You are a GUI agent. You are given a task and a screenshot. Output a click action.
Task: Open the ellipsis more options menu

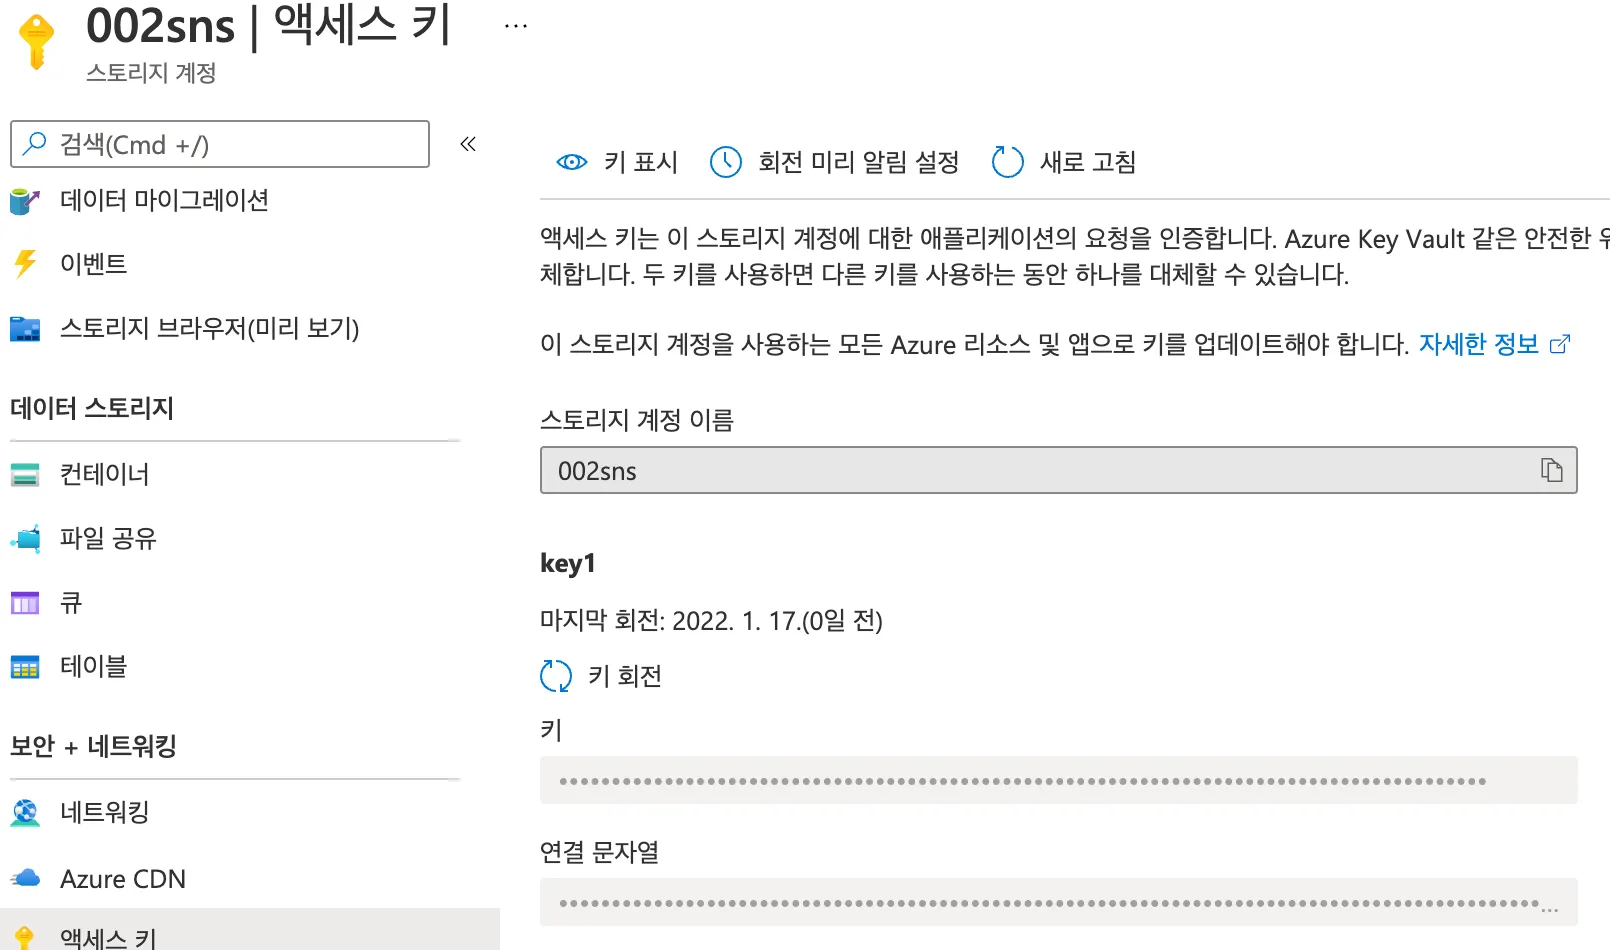516,26
